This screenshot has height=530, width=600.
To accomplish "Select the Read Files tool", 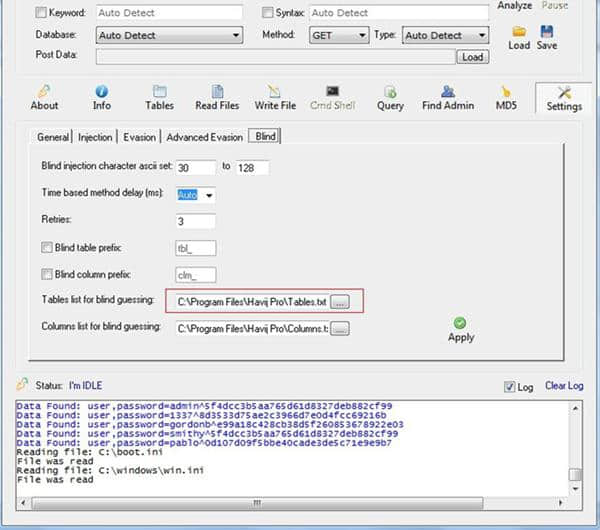I will 218,91.
